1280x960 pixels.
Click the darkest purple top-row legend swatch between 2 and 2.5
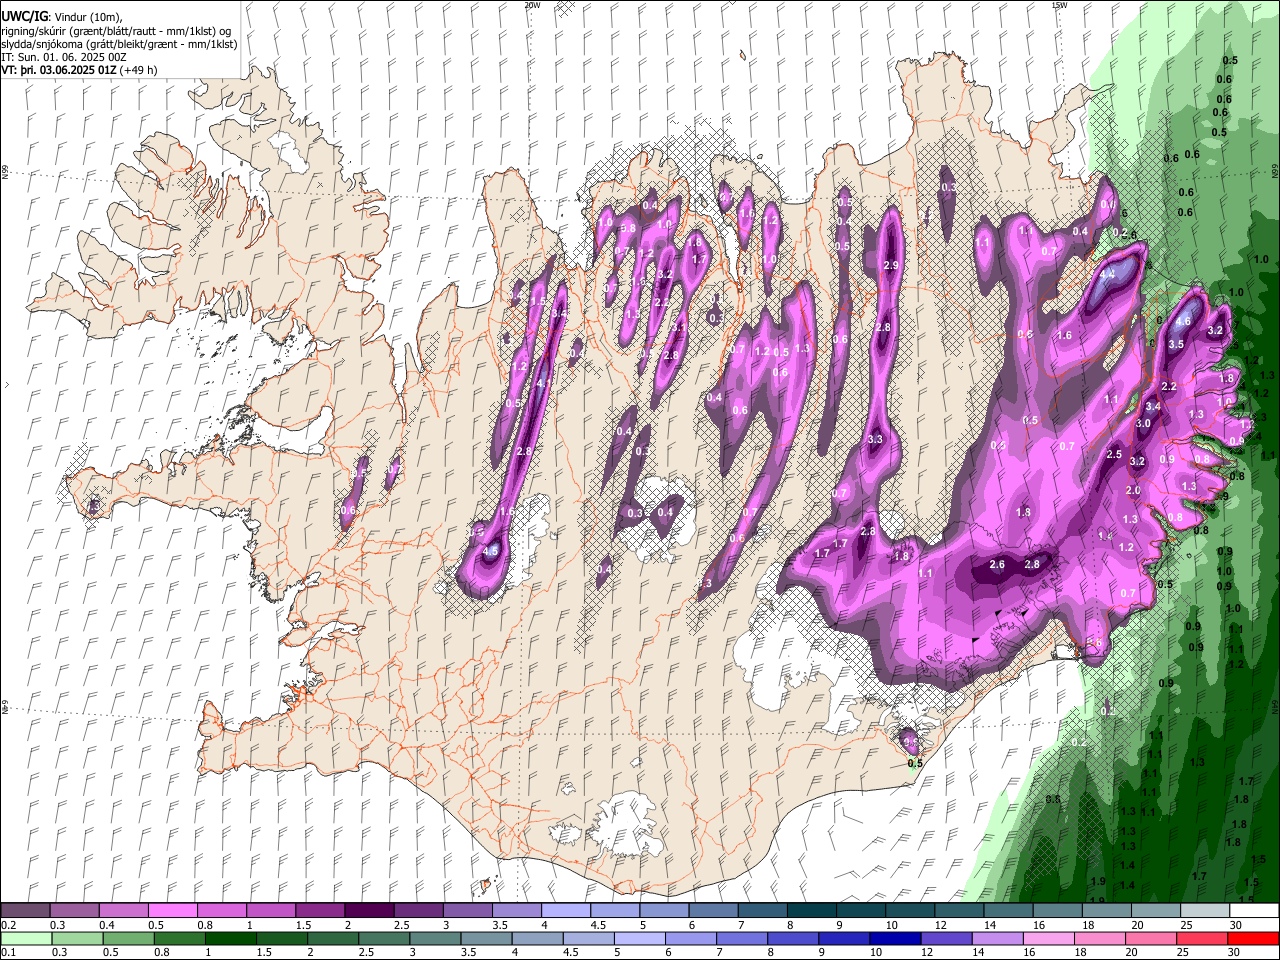click(x=369, y=911)
